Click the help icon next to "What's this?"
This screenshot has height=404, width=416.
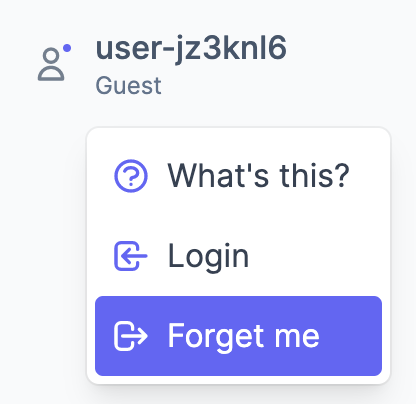click(131, 176)
